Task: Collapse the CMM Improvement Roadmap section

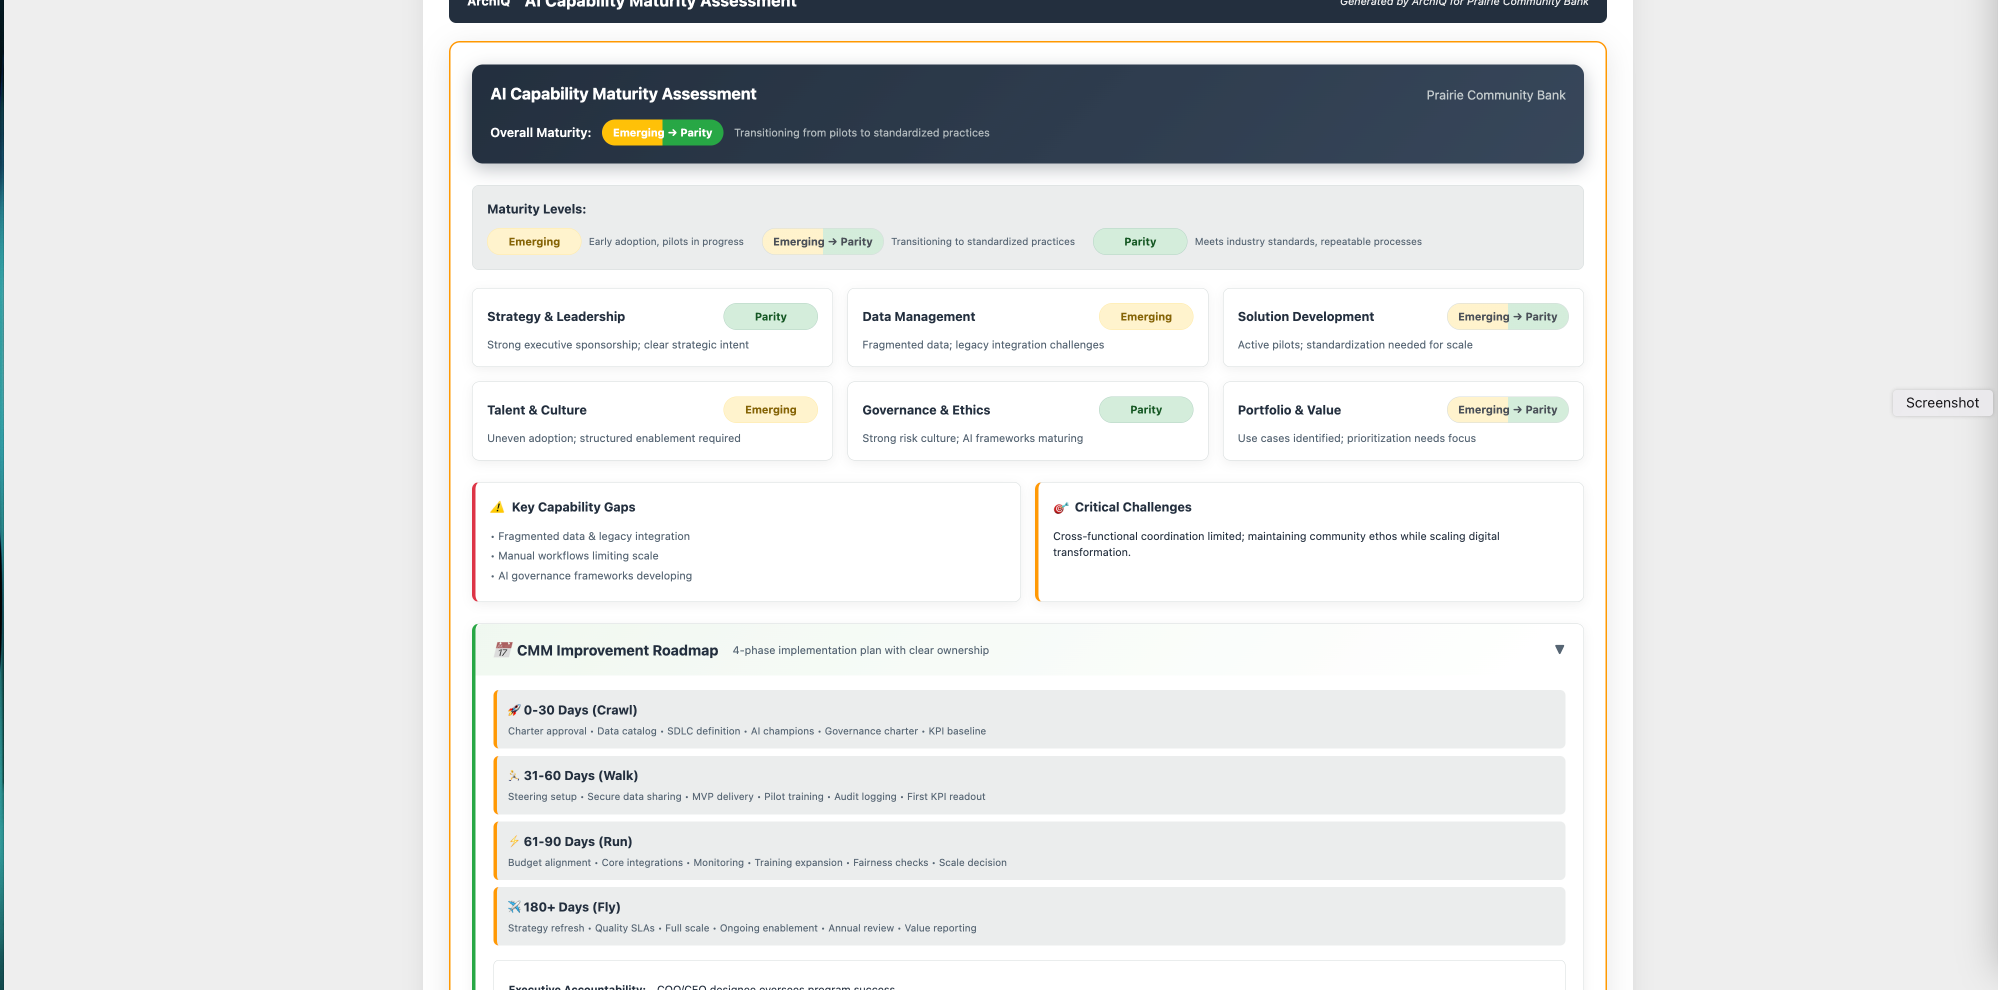Action: pos(1559,649)
